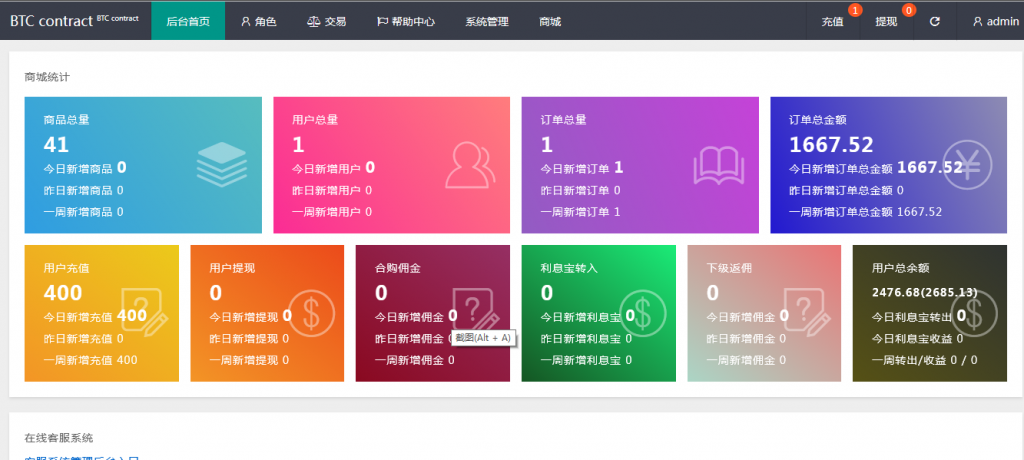Viewport: 1024px width, 460px height.
Task: Open the 帮助中心 menu
Action: 405,21
